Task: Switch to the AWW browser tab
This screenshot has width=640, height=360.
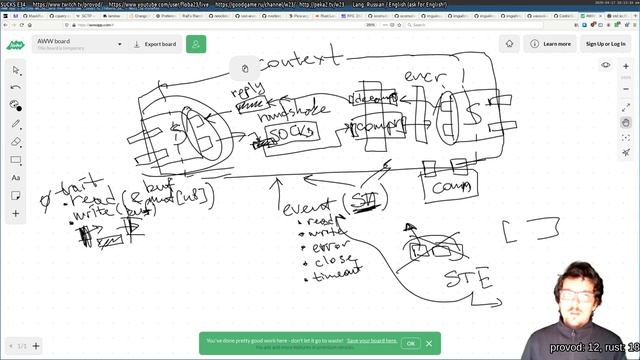Action: (x=591, y=16)
